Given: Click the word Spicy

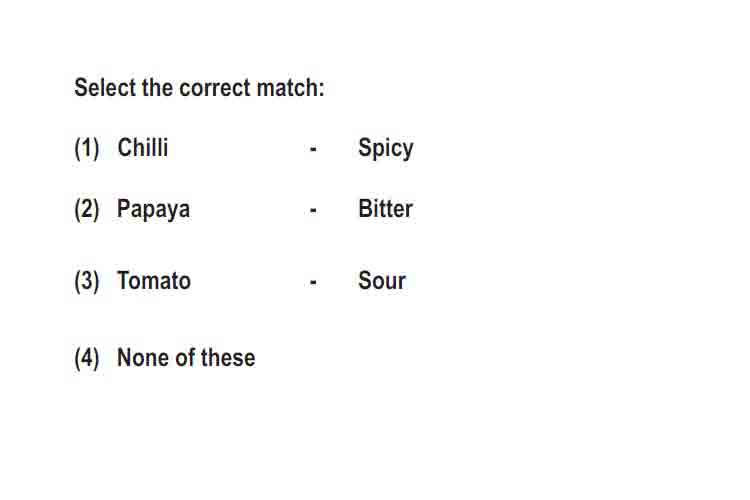Looking at the screenshot, I should point(386,148).
